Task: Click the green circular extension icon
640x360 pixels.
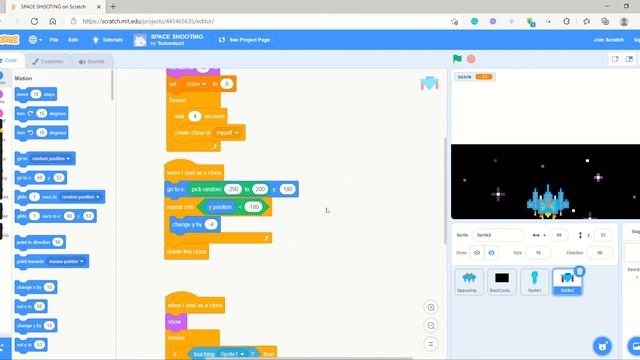Action: pyautogui.click(x=474, y=21)
